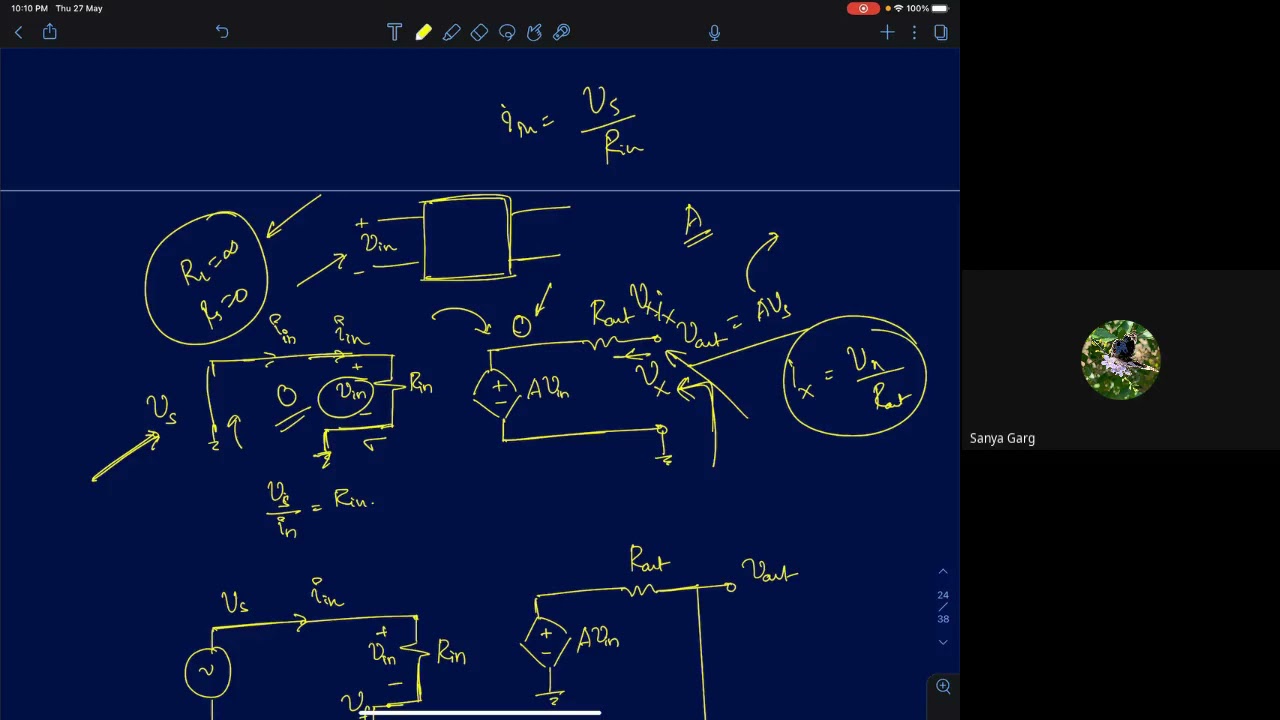Open the page manager view

[941, 32]
